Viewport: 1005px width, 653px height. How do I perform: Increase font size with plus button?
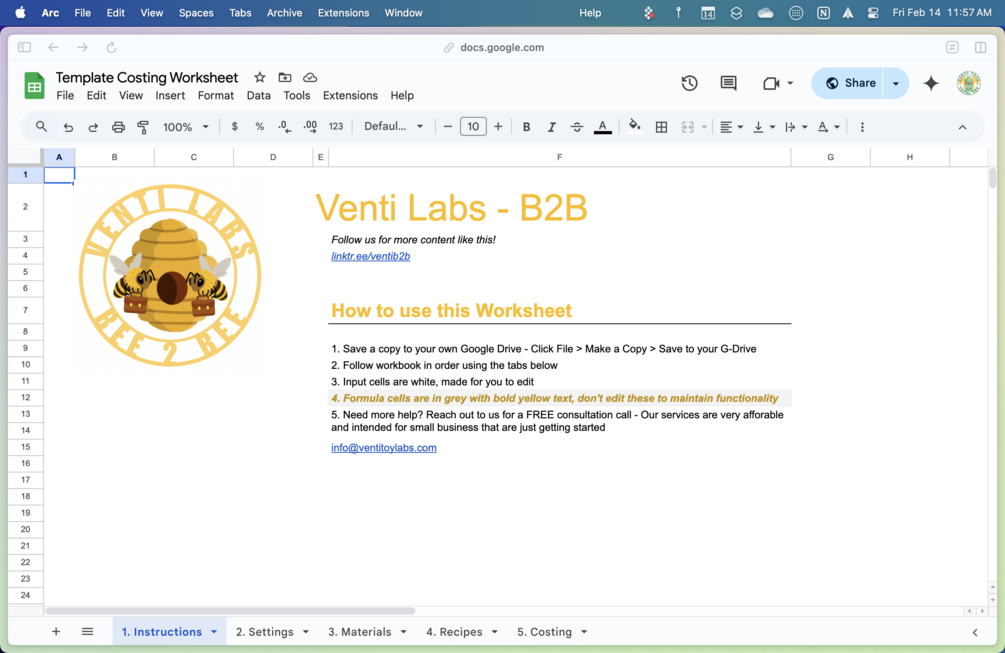[498, 127]
